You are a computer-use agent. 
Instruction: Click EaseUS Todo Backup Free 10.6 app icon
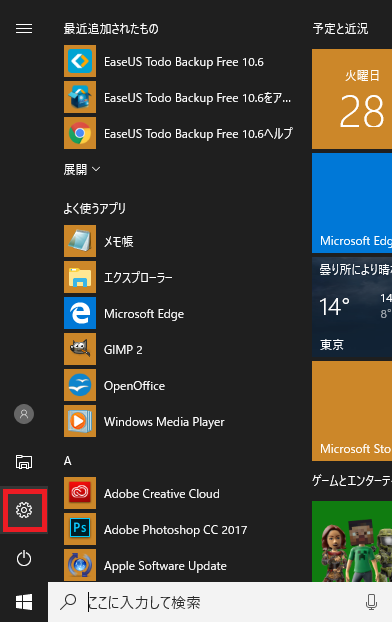(x=80, y=61)
